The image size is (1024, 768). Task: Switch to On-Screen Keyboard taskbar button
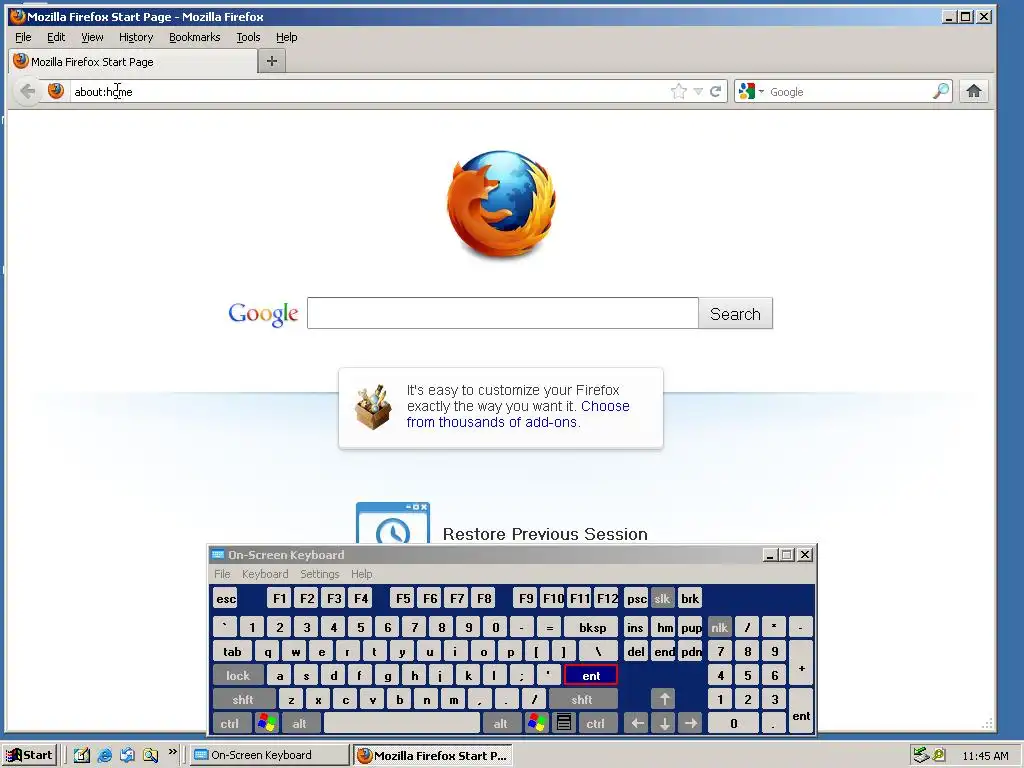(x=270, y=755)
